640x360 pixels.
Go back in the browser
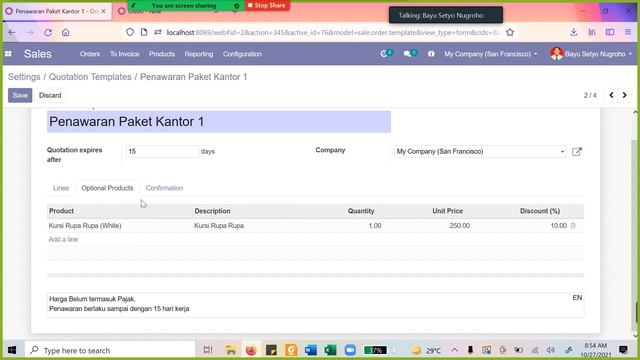pos(12,33)
